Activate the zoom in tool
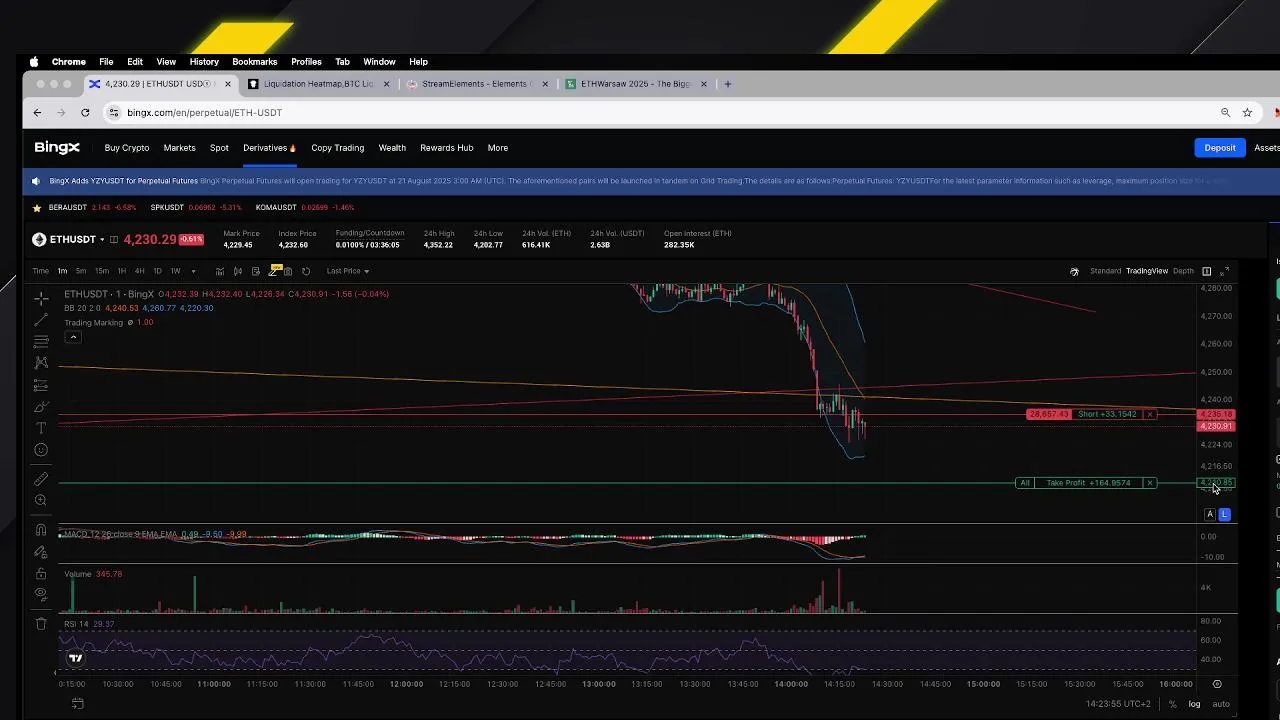1280x720 pixels. pos(41,500)
